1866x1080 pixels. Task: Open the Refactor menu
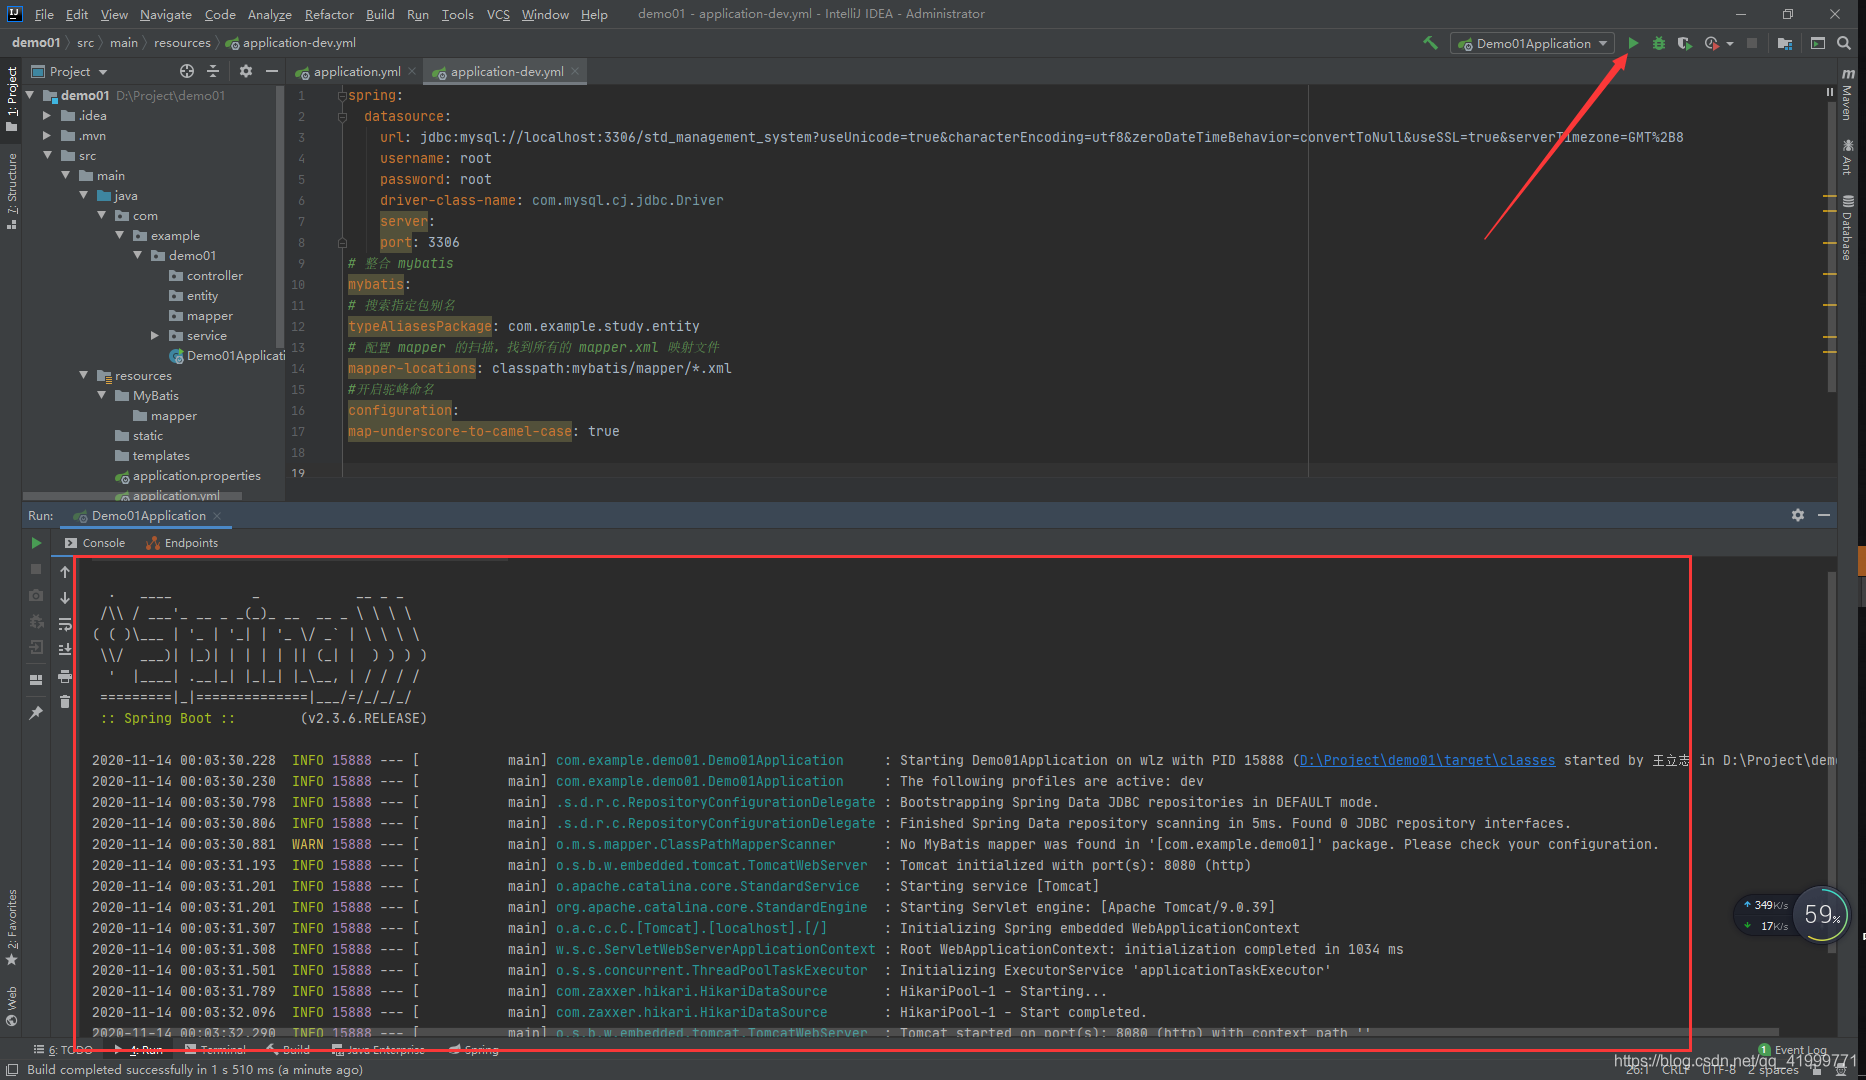tap(329, 14)
